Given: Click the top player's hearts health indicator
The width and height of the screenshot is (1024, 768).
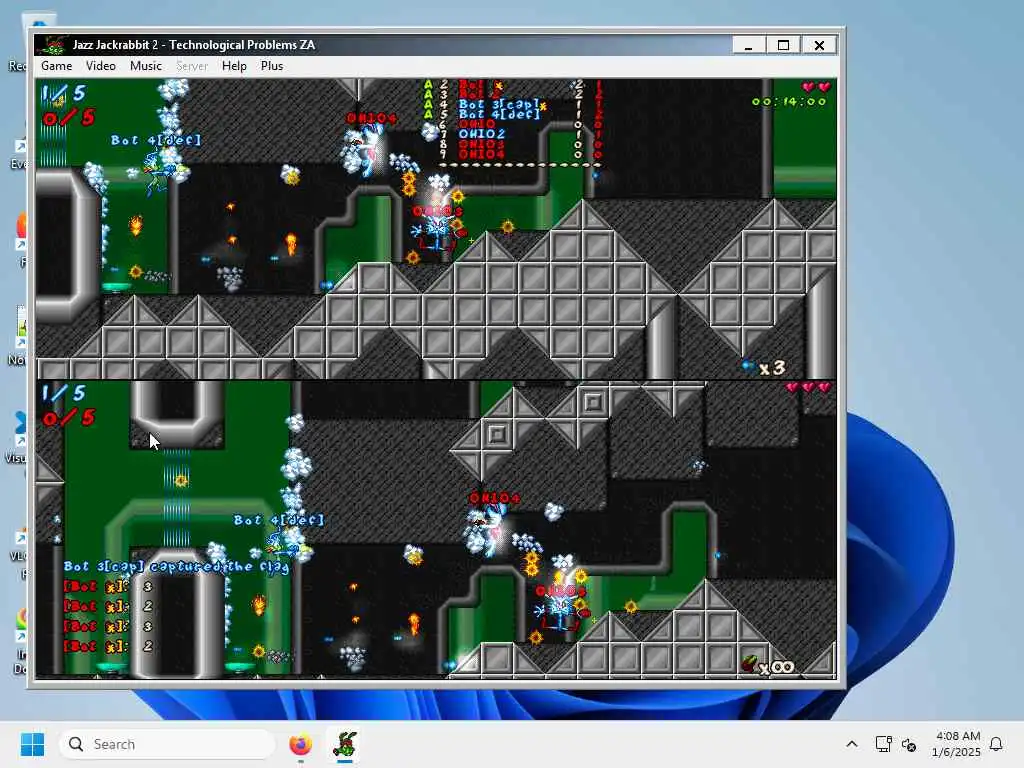Looking at the screenshot, I should coord(816,87).
